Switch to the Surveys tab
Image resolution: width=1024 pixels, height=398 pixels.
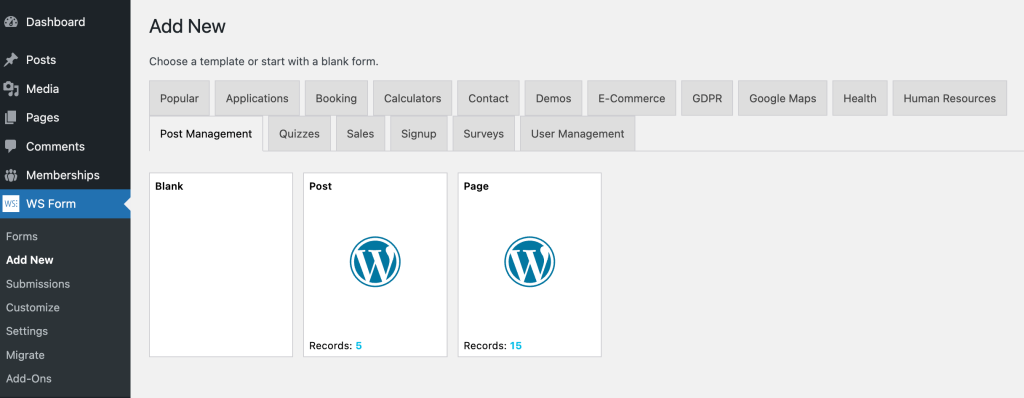[484, 133]
